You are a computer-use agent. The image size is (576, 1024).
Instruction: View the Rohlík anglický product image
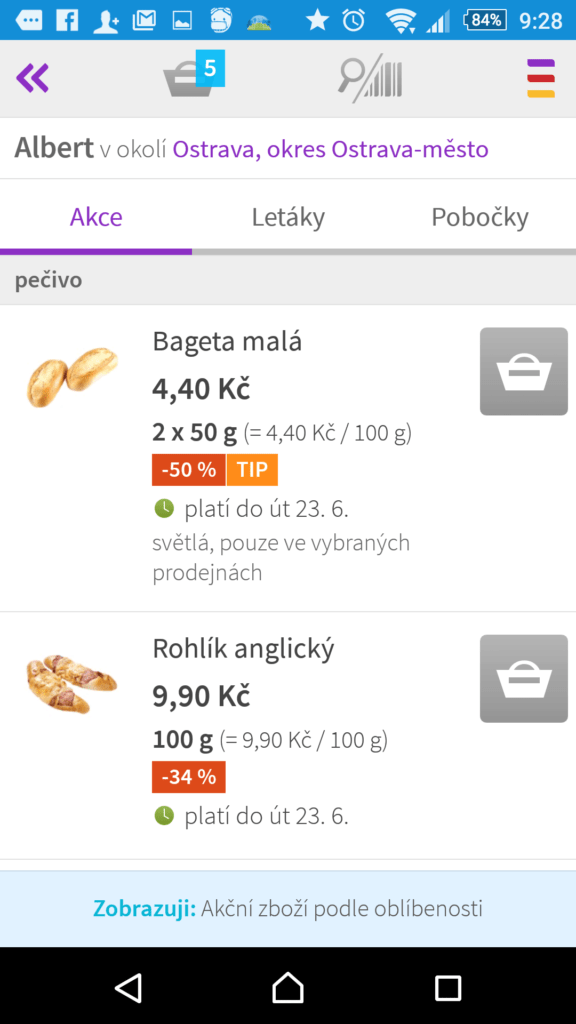(72, 684)
